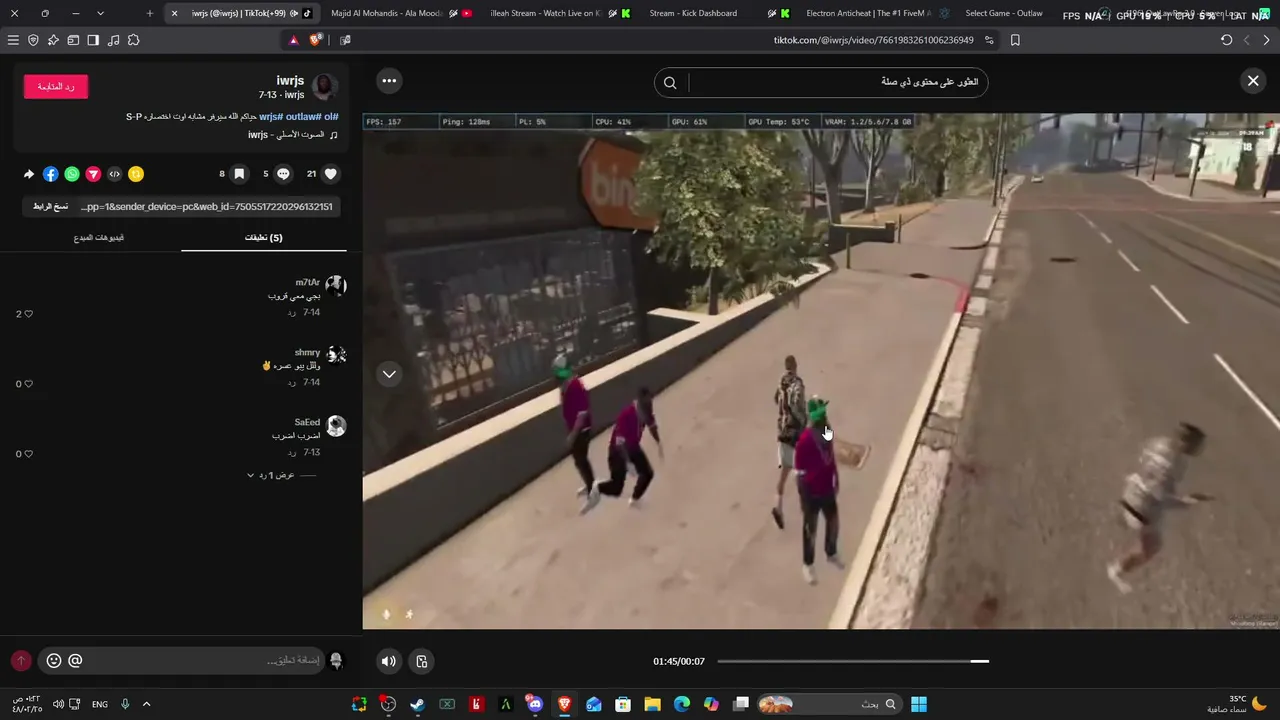Image resolution: width=1280 pixels, height=720 pixels.
Task: Toggle the auto-scroll icon beside the volume button
Action: tap(422, 661)
